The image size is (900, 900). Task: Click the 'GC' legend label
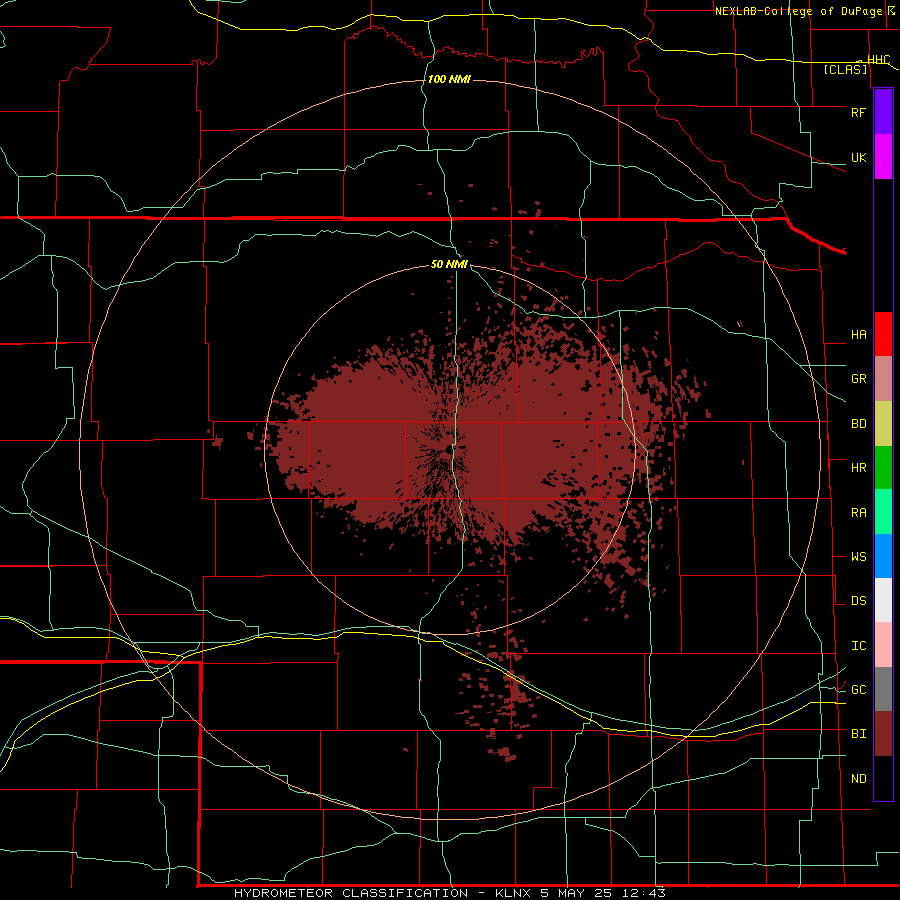[x=858, y=690]
